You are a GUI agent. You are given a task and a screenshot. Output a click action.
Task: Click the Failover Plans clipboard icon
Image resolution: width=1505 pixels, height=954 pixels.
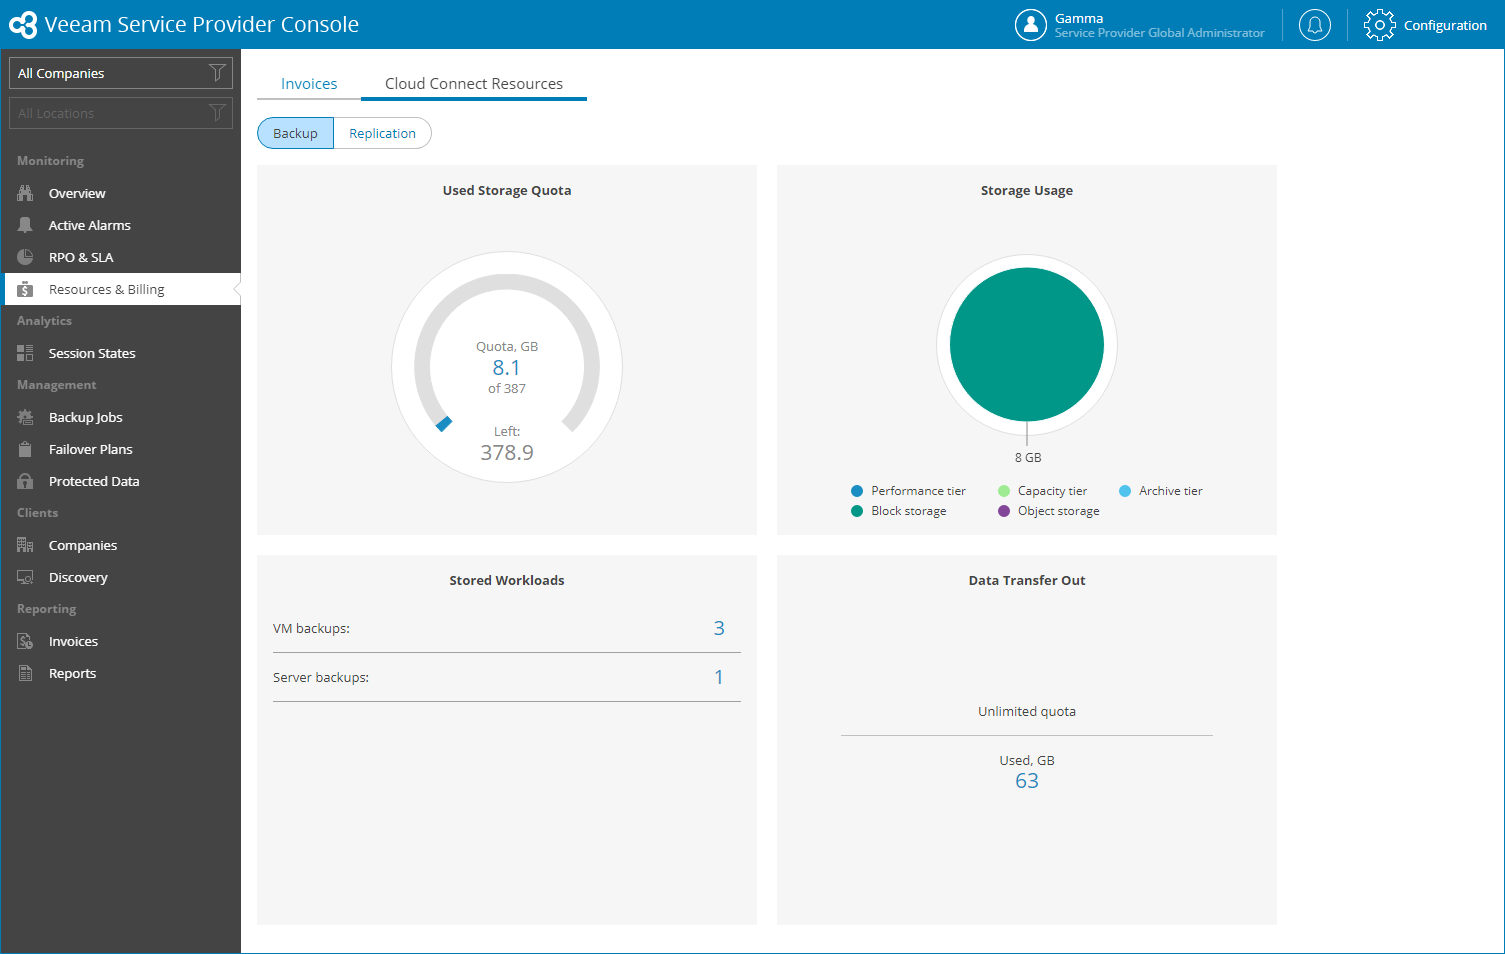[25, 449]
